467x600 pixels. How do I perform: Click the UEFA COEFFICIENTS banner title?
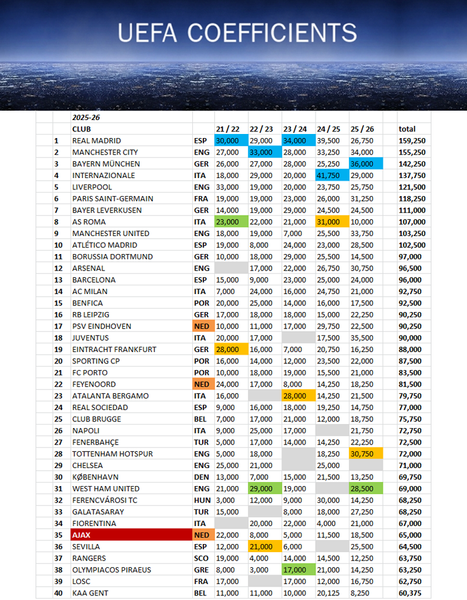coord(237,33)
